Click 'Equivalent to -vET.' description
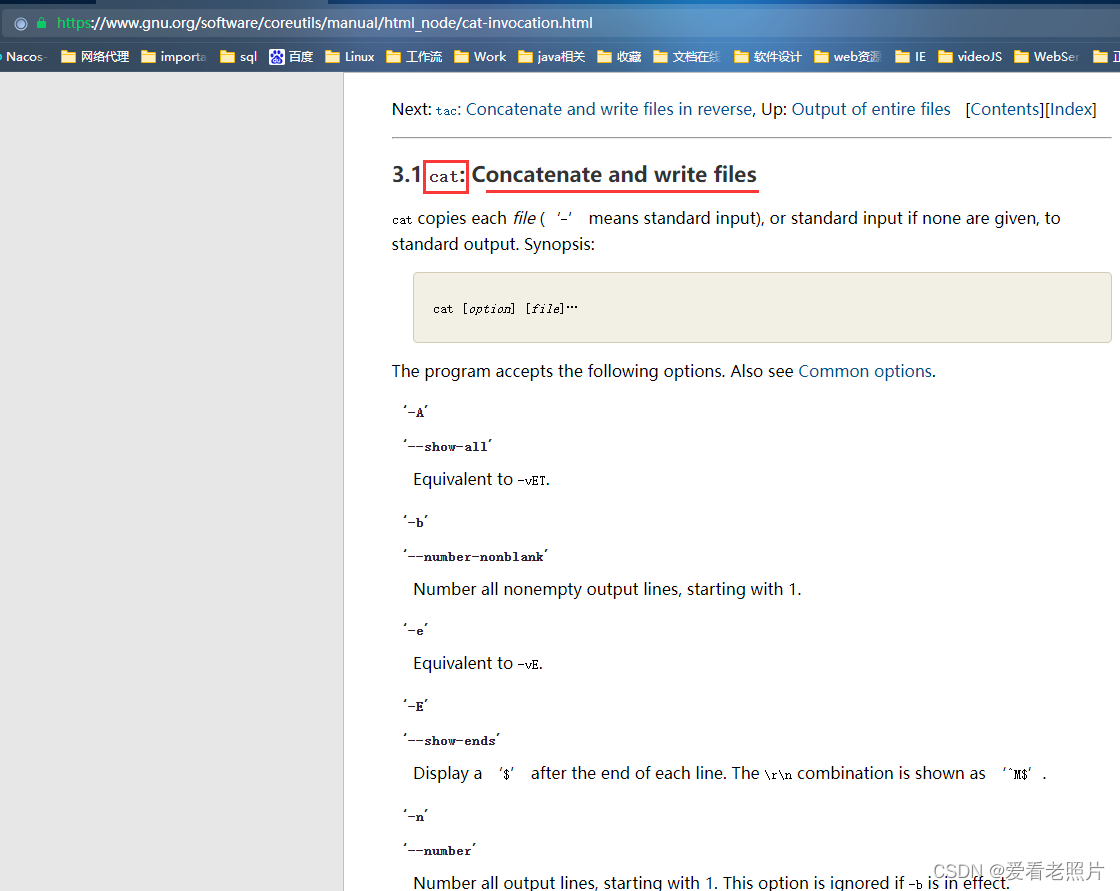This screenshot has width=1120, height=891. (481, 479)
